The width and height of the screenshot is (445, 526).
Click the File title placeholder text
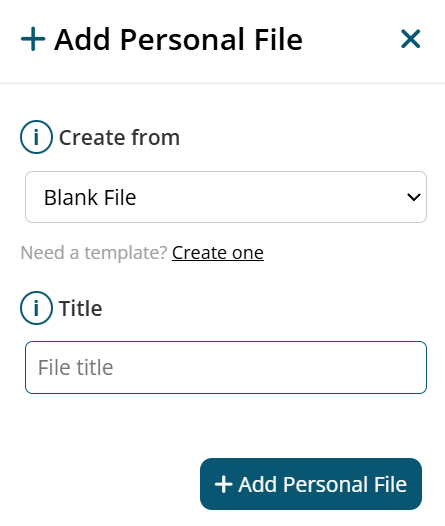coord(75,367)
